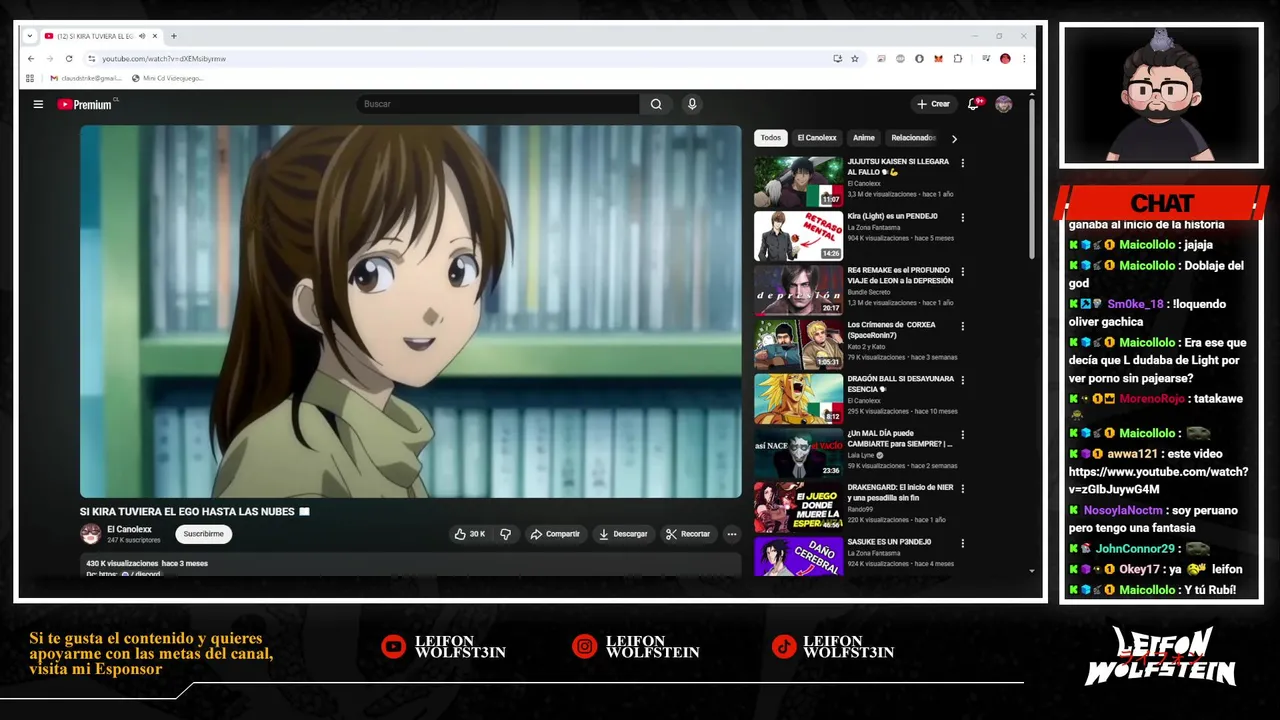Click the YouTube Buscar search field
The width and height of the screenshot is (1280, 720).
498,104
